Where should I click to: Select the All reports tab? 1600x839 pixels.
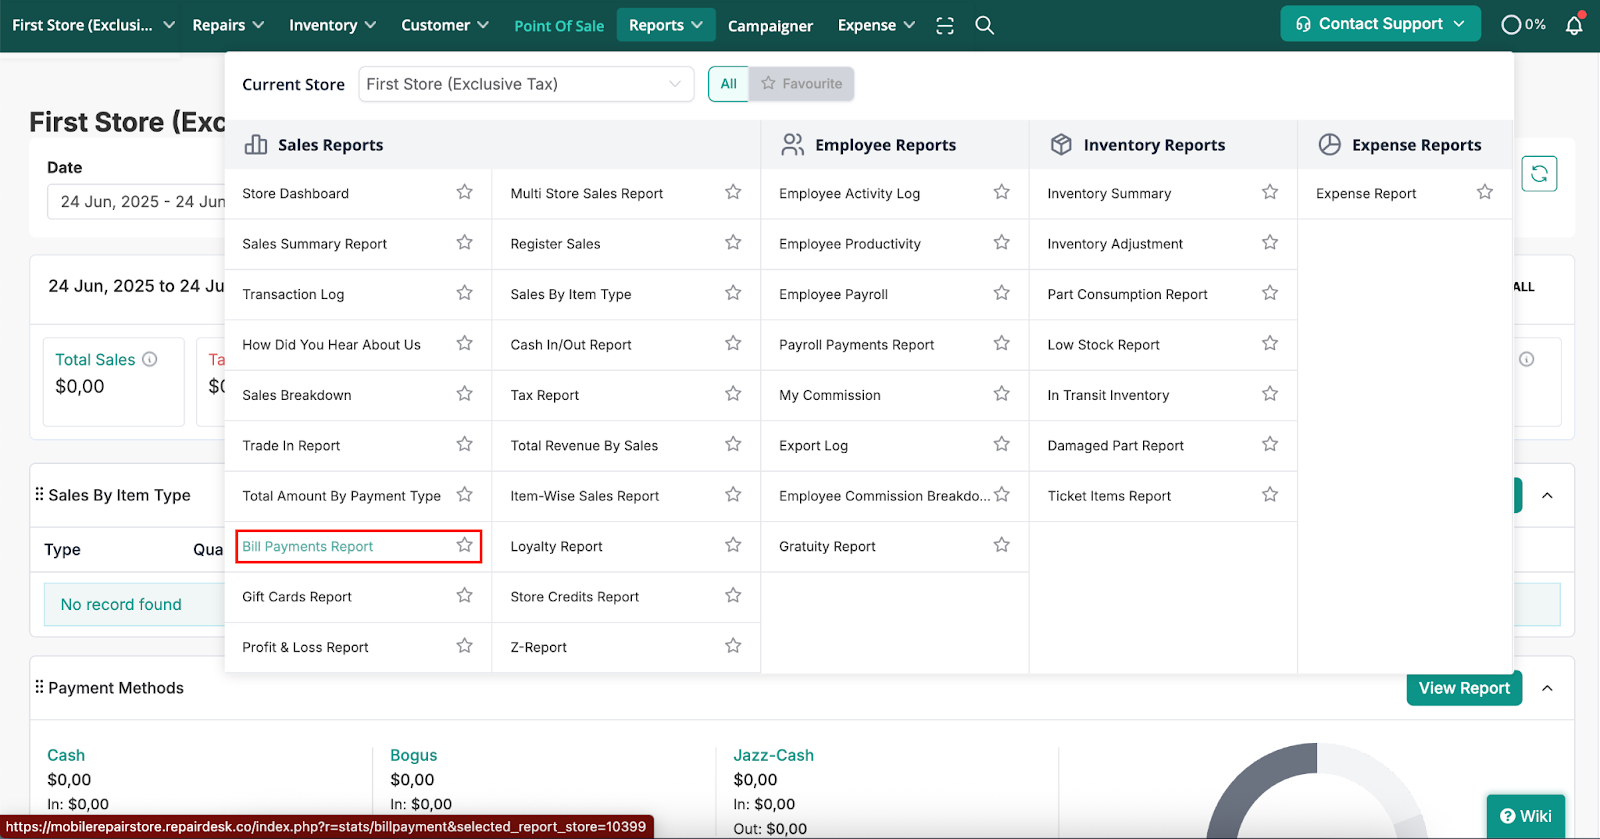tap(729, 84)
